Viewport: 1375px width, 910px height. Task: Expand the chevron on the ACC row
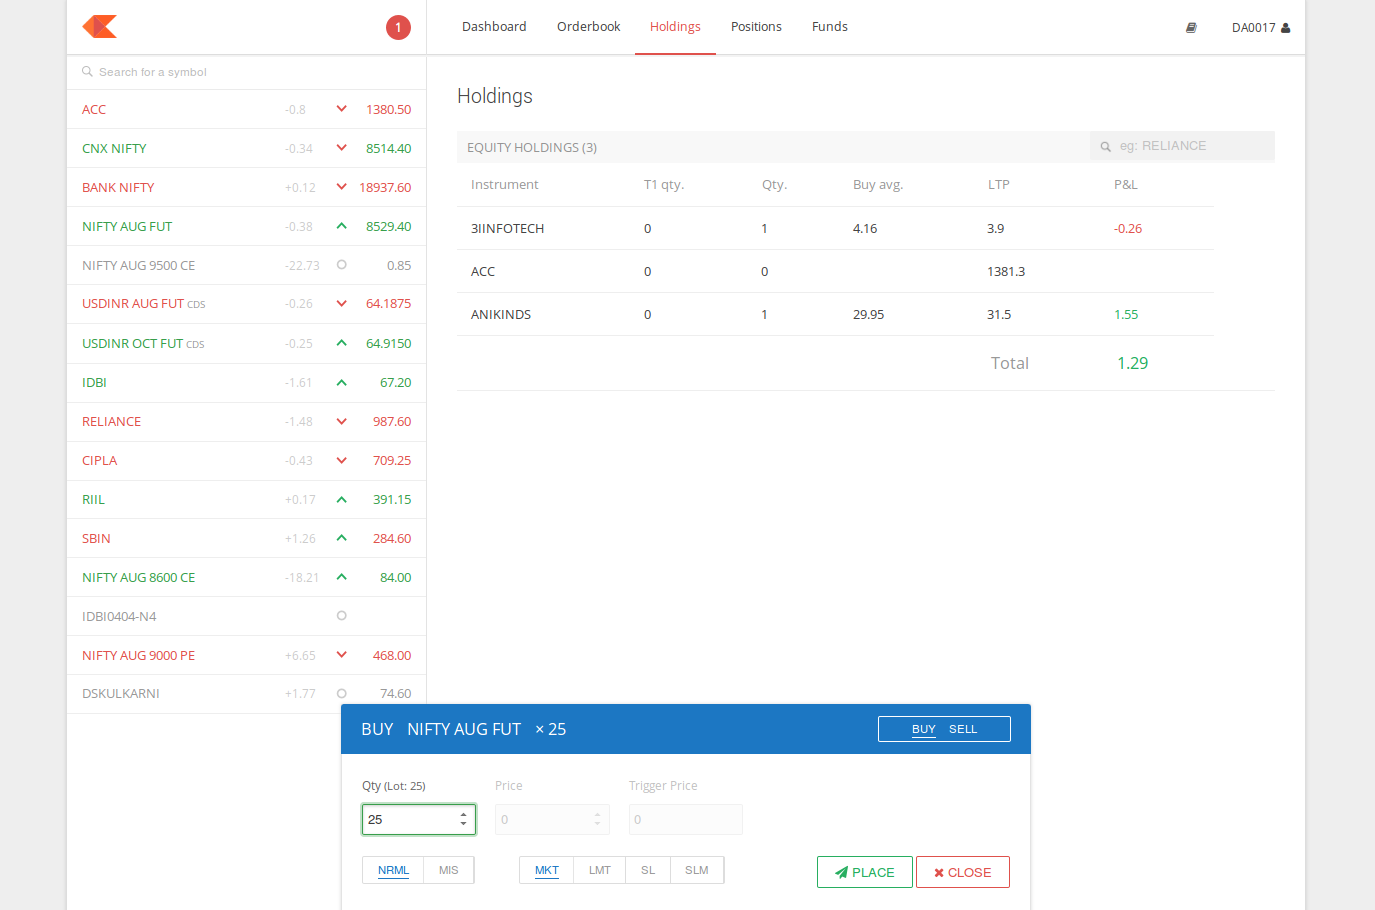pos(341,108)
